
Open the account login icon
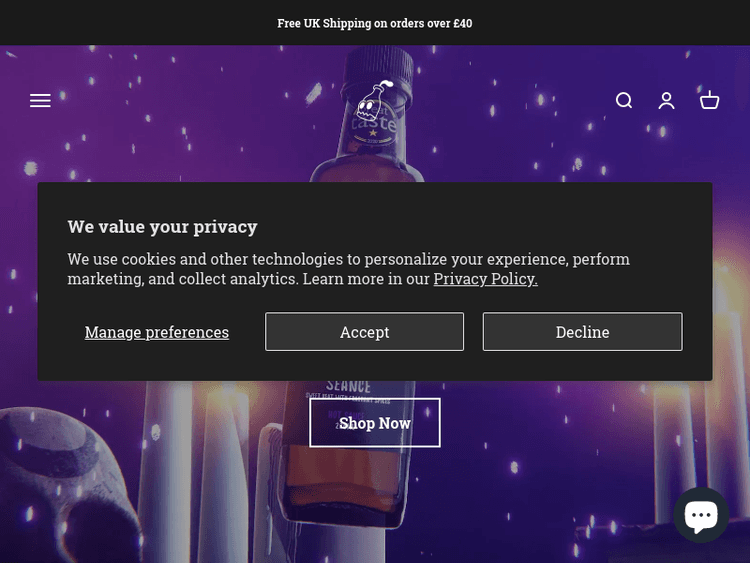[x=667, y=100]
